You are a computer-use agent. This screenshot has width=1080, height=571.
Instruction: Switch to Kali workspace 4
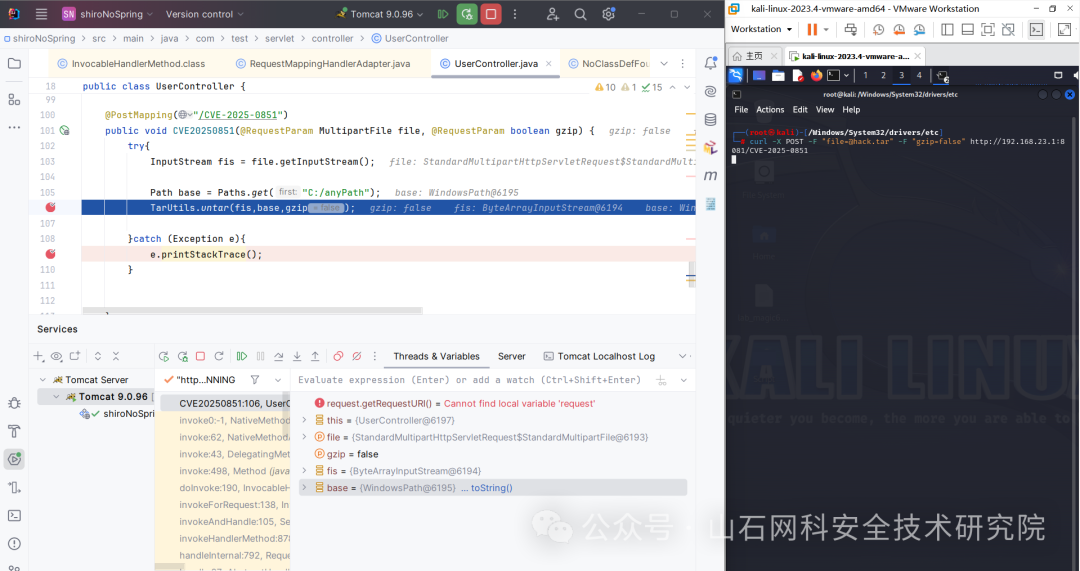(x=919, y=75)
